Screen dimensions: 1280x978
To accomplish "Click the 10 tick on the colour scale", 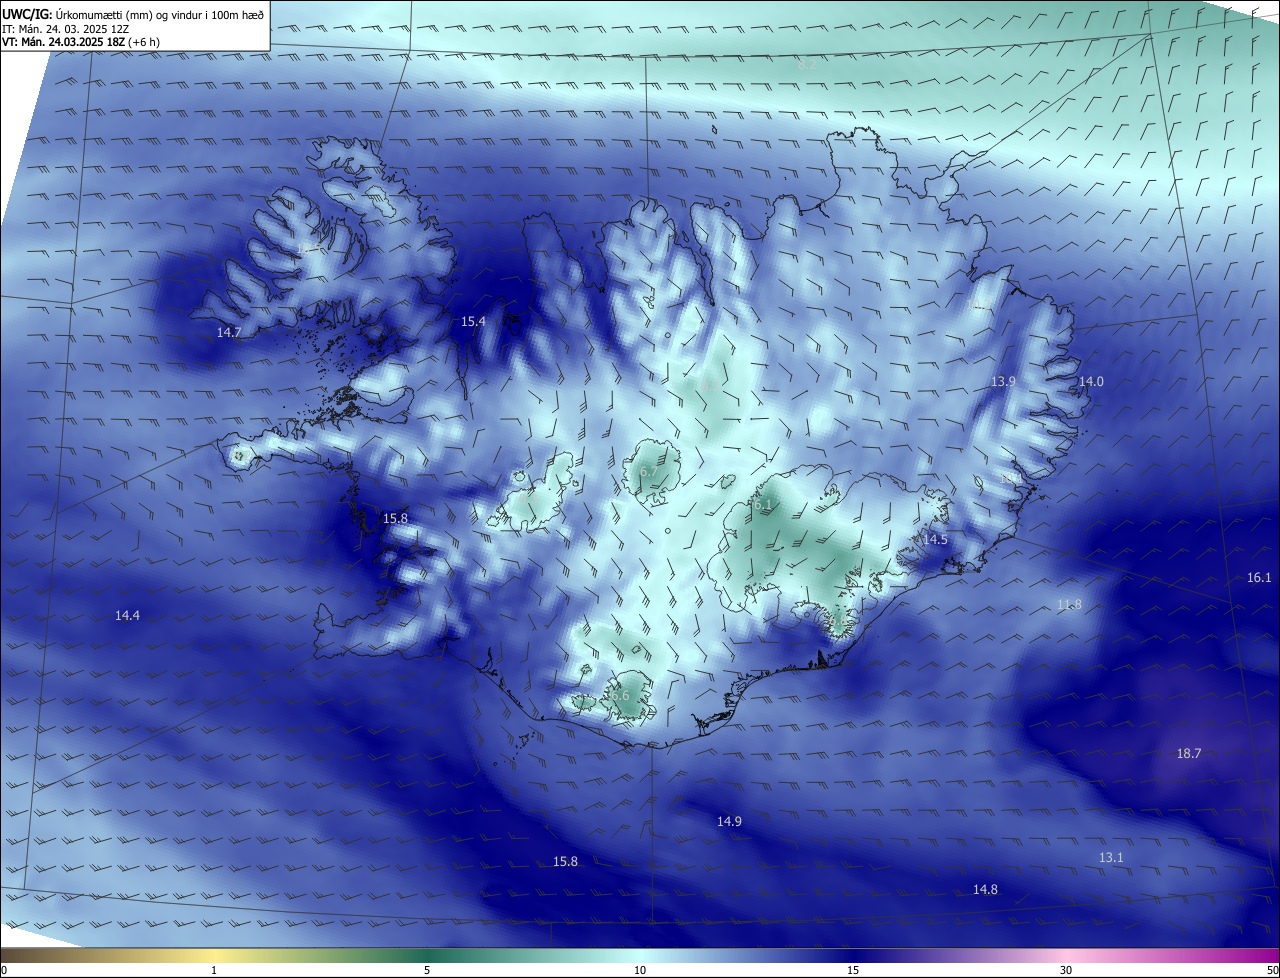I will point(640,971).
